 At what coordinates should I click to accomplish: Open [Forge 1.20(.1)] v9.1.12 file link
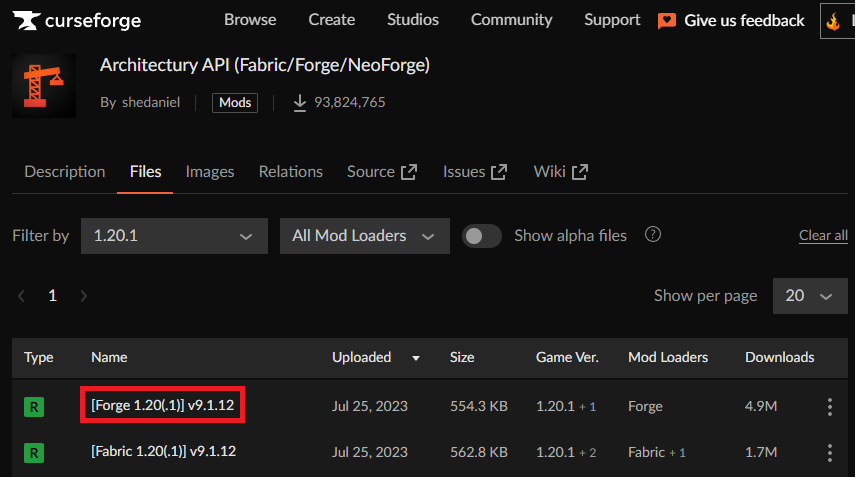(163, 406)
